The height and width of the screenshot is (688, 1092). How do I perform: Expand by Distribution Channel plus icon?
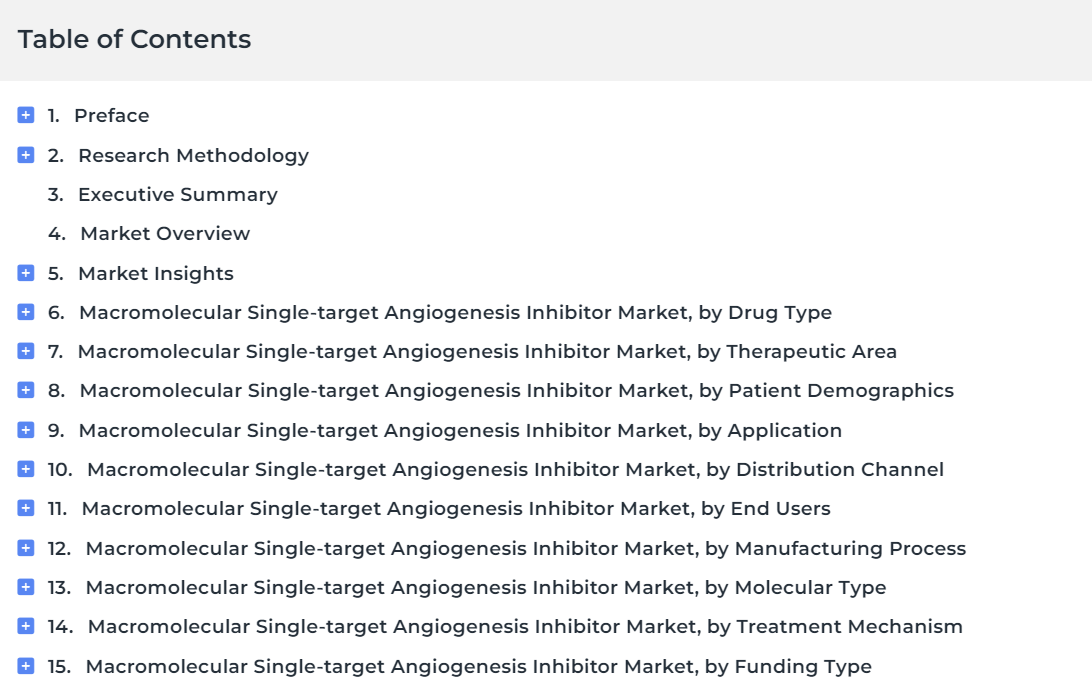26,469
